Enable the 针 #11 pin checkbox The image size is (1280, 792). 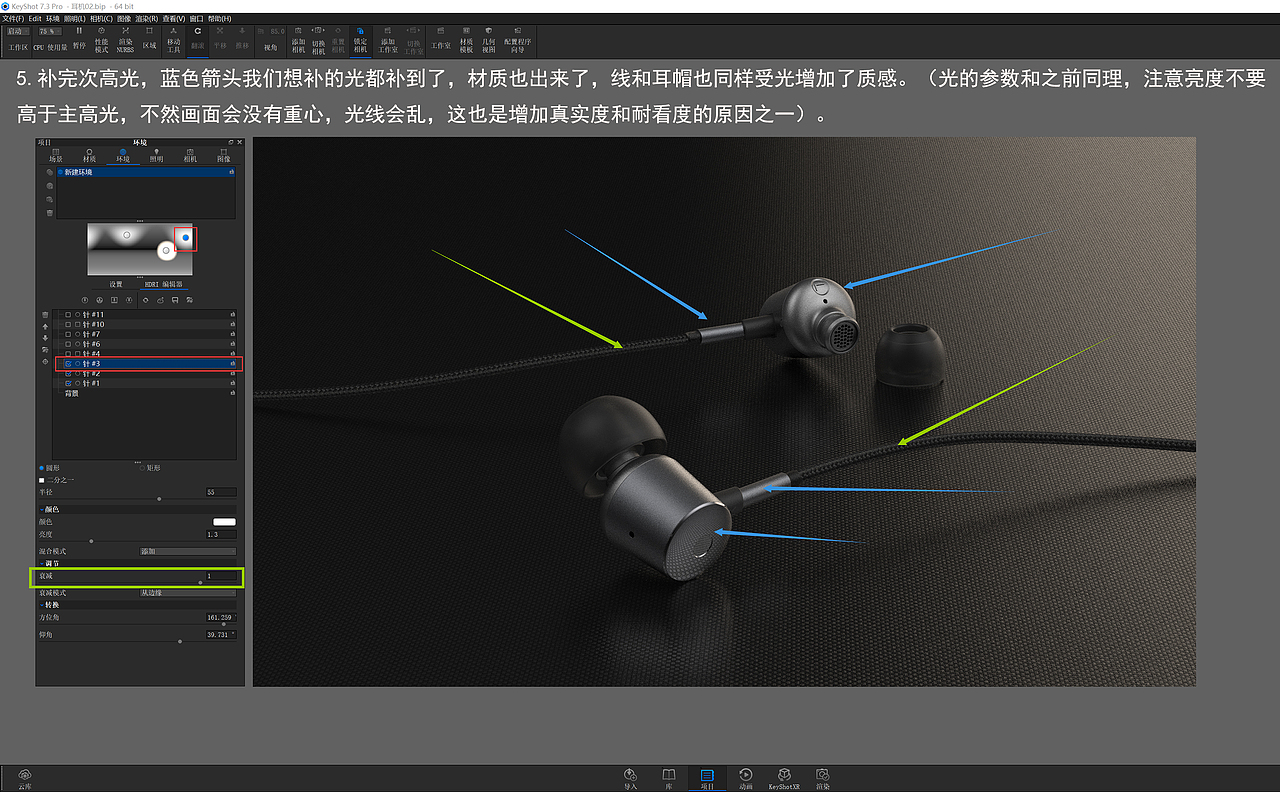click(68, 315)
